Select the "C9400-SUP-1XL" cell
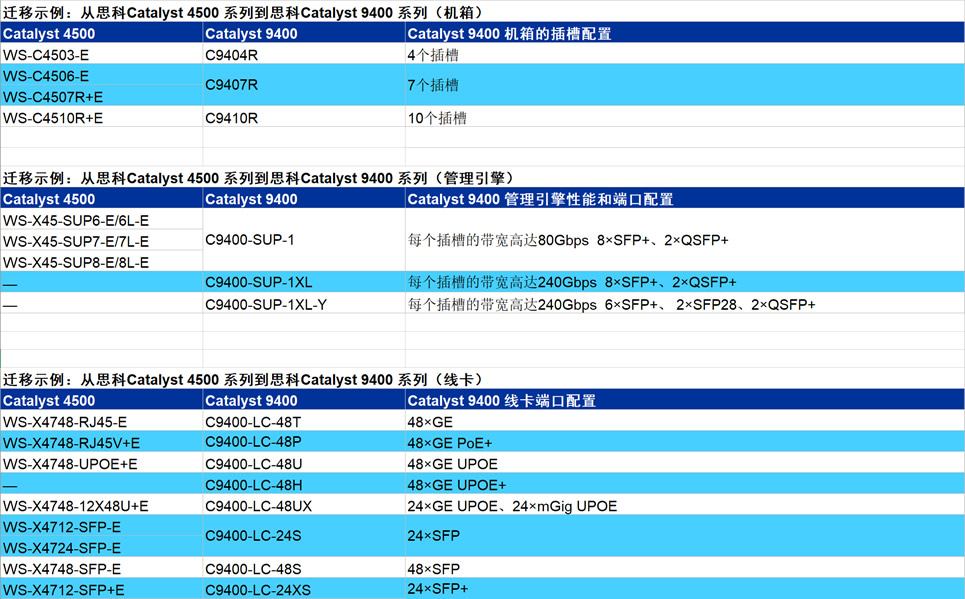 pyautogui.click(x=304, y=282)
